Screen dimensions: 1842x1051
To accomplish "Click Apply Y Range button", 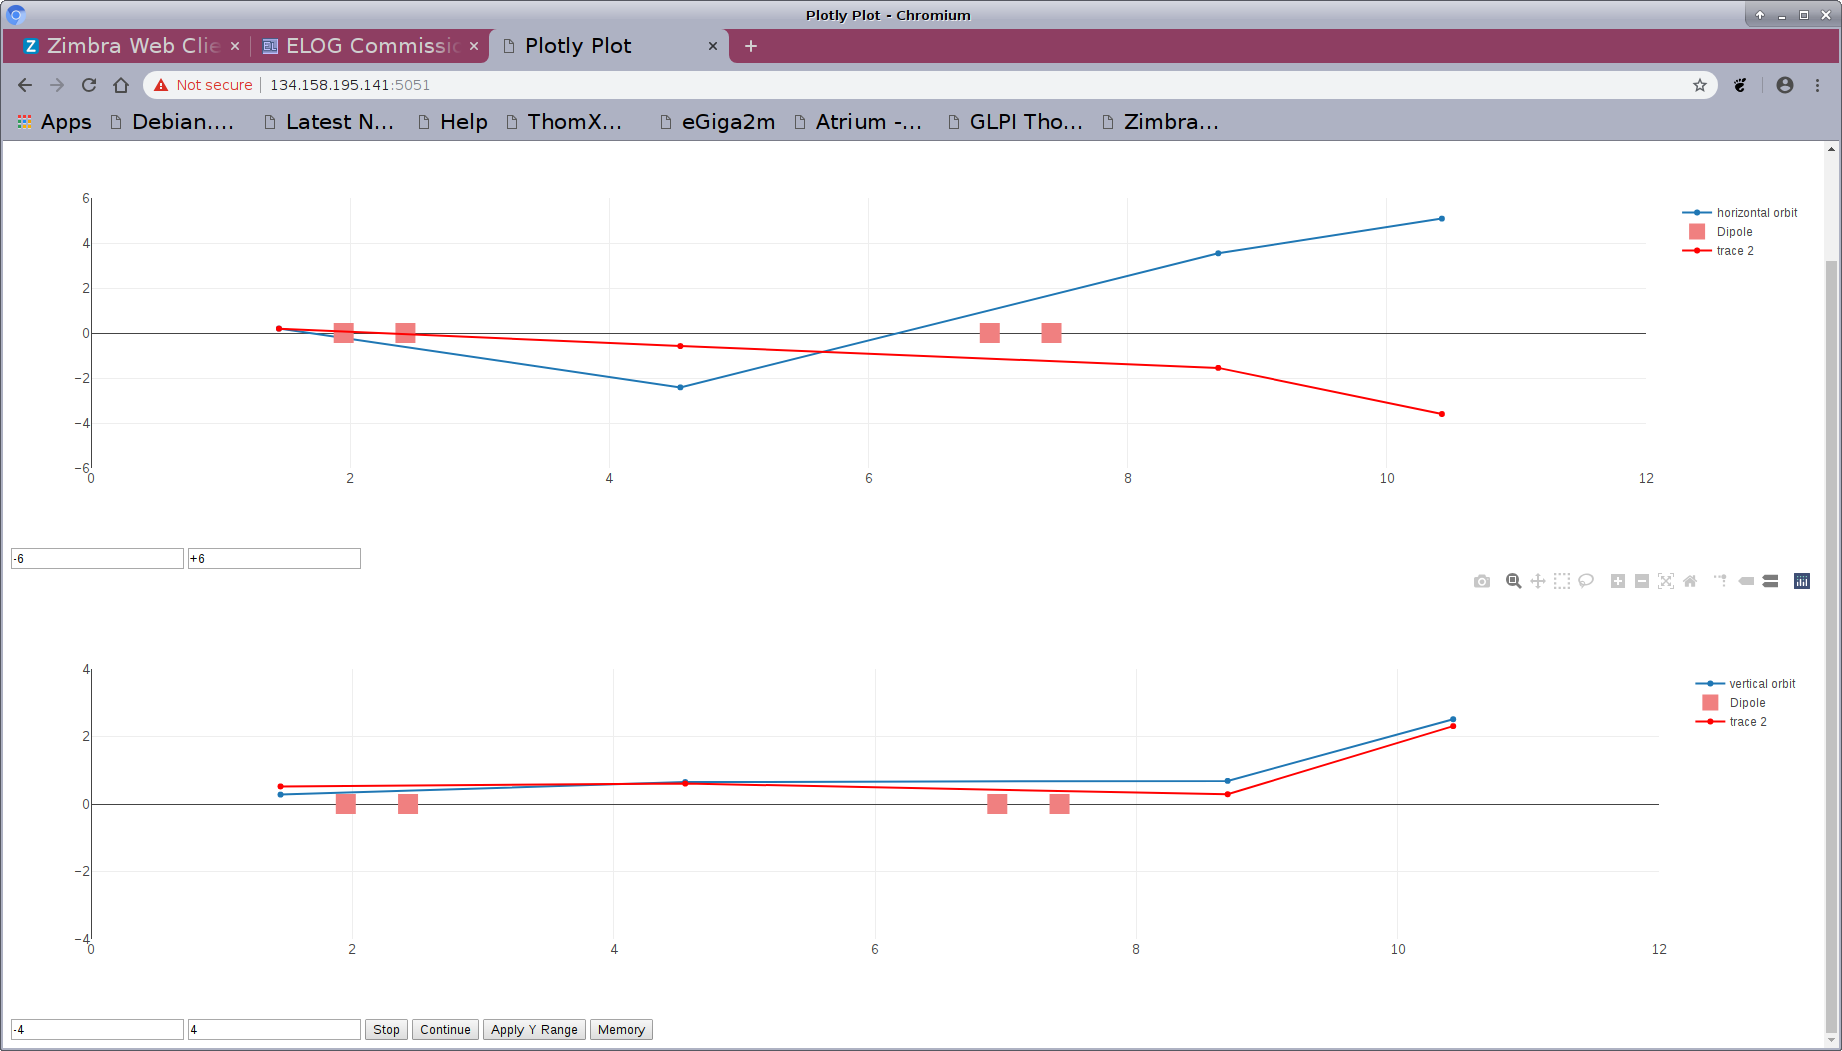I will pyautogui.click(x=534, y=1030).
